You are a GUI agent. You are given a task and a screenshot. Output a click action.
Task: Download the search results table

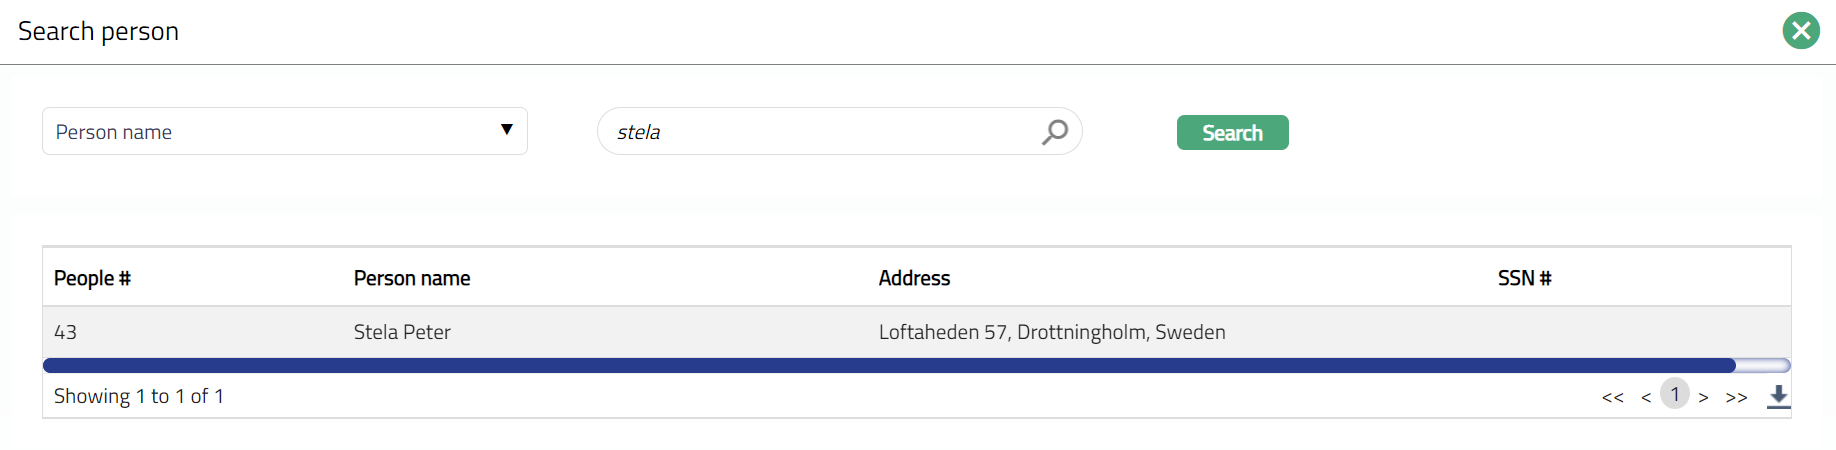pyautogui.click(x=1778, y=396)
